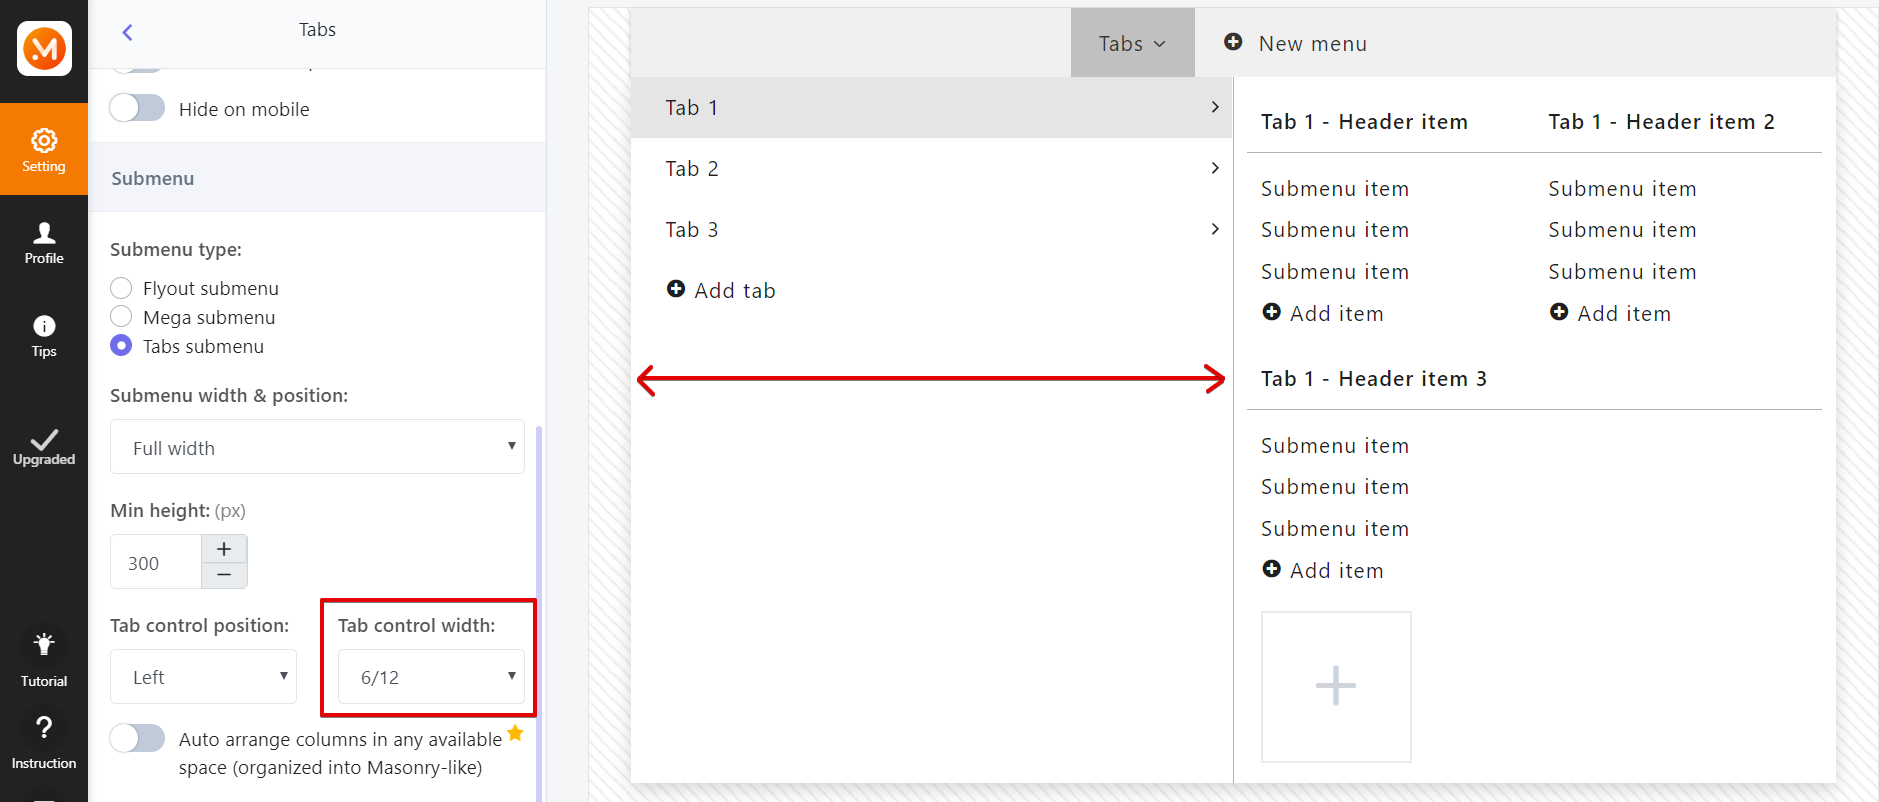This screenshot has width=1879, height=802.
Task: Click the New menu button
Action: click(1296, 43)
